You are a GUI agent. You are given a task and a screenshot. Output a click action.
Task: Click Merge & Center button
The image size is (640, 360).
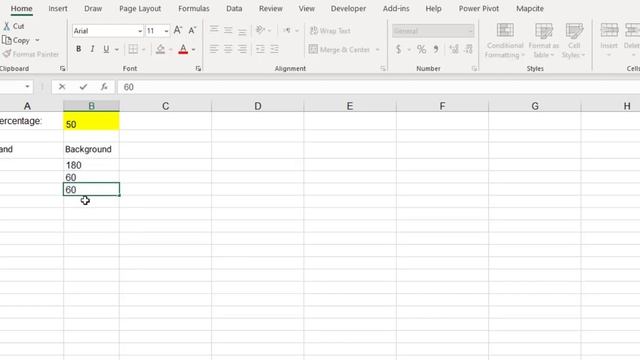pyautogui.click(x=340, y=49)
